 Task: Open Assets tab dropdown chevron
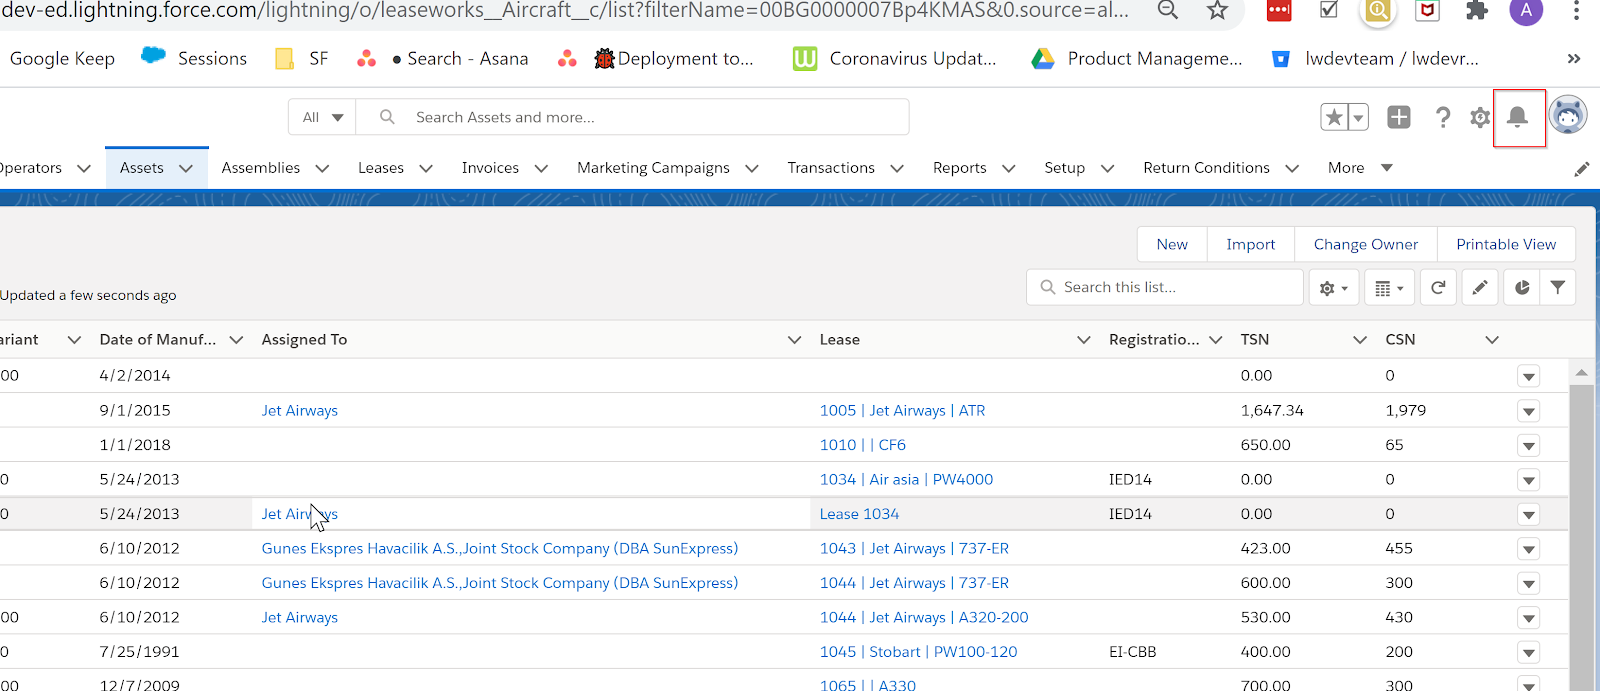point(186,169)
